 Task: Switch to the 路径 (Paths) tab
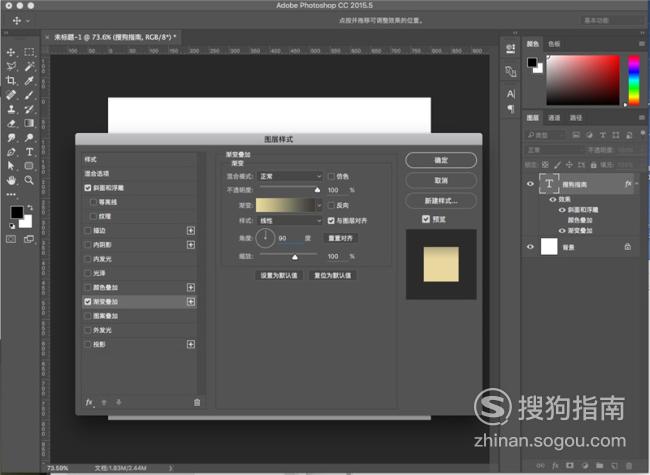point(575,118)
